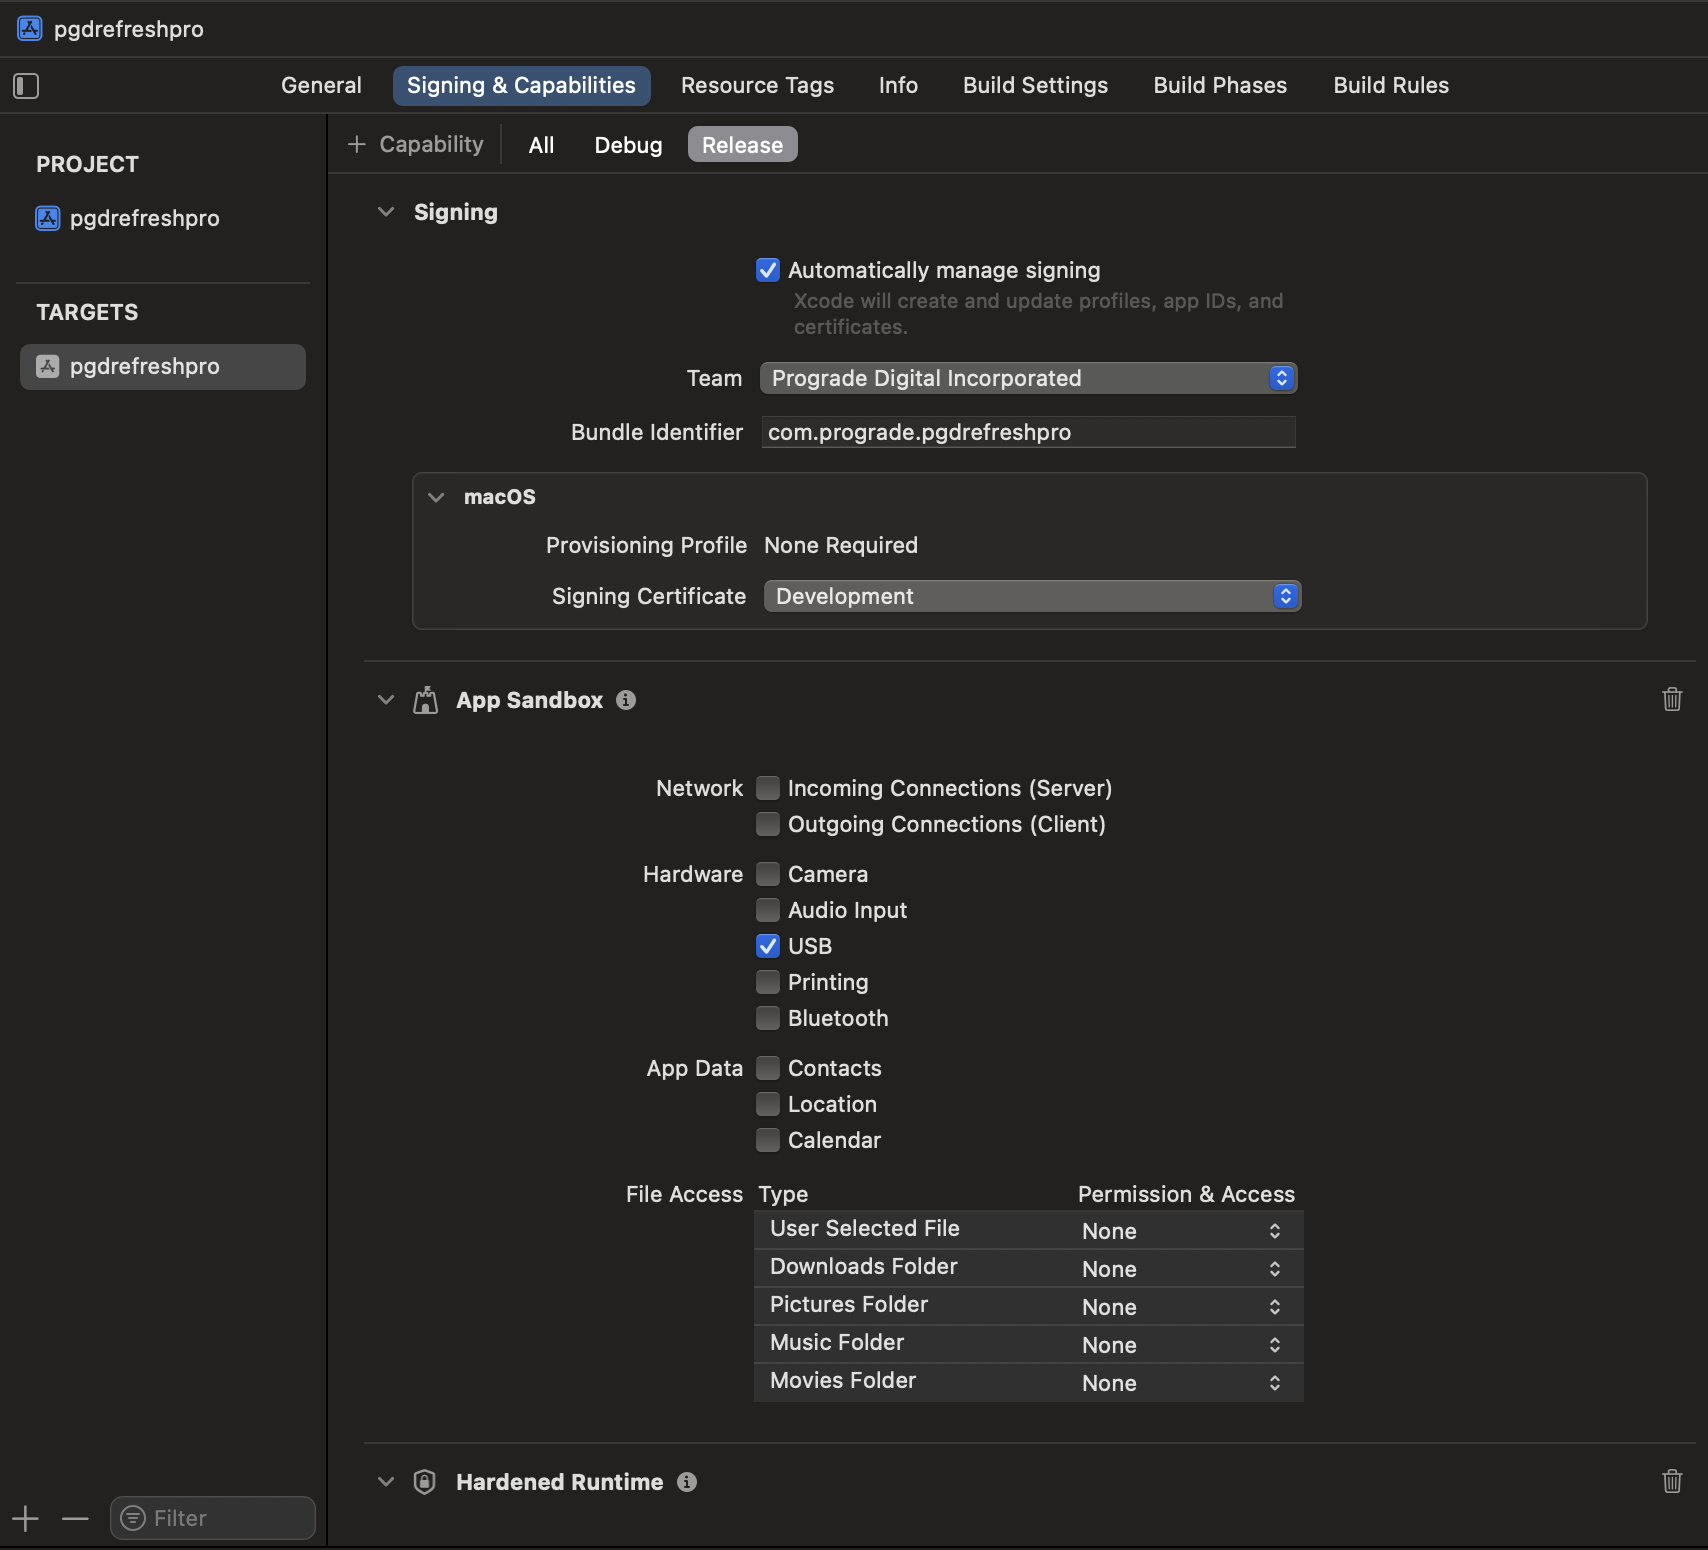
Task: Enable Contacts app data access
Action: [768, 1068]
